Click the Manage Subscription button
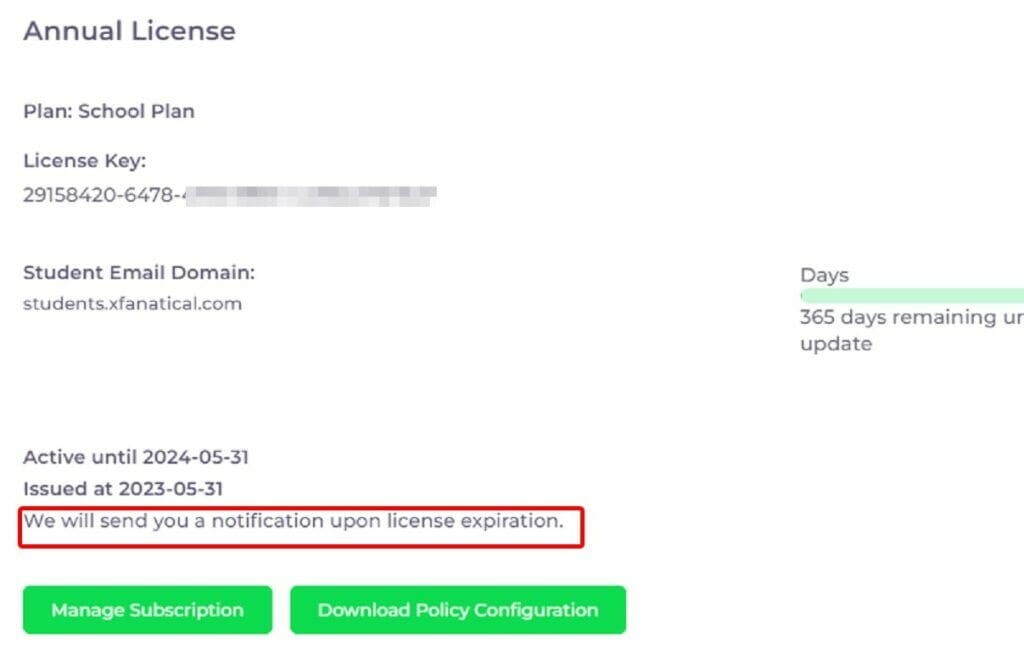Image resolution: width=1024 pixels, height=652 pixels. 146,610
